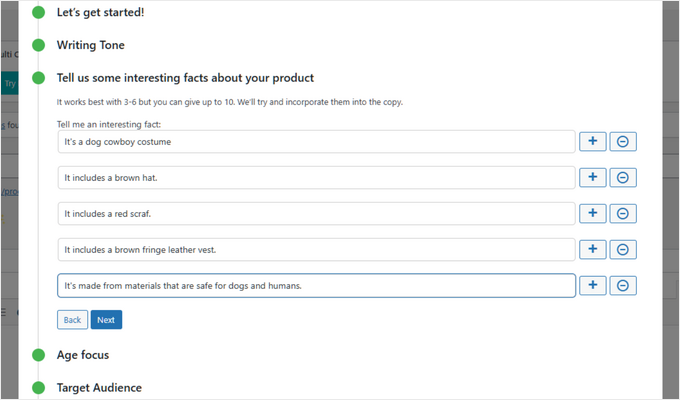Go back with the Back button
680x400 pixels.
[x=72, y=320]
